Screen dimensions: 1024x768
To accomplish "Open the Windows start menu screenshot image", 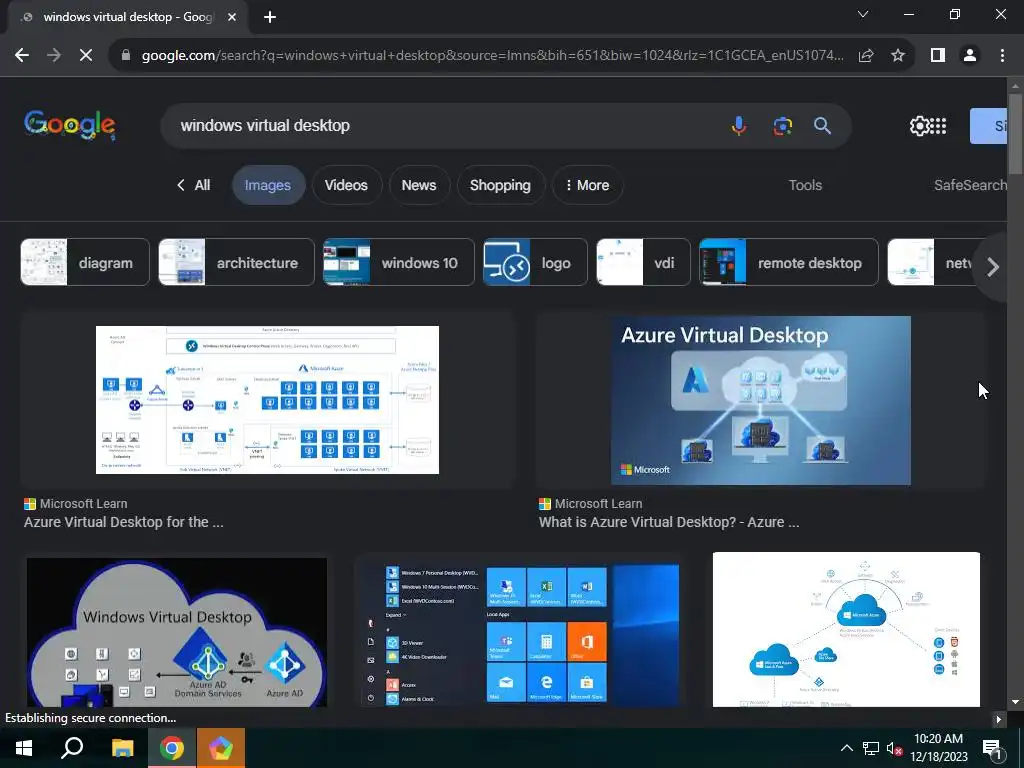I will (x=520, y=635).
